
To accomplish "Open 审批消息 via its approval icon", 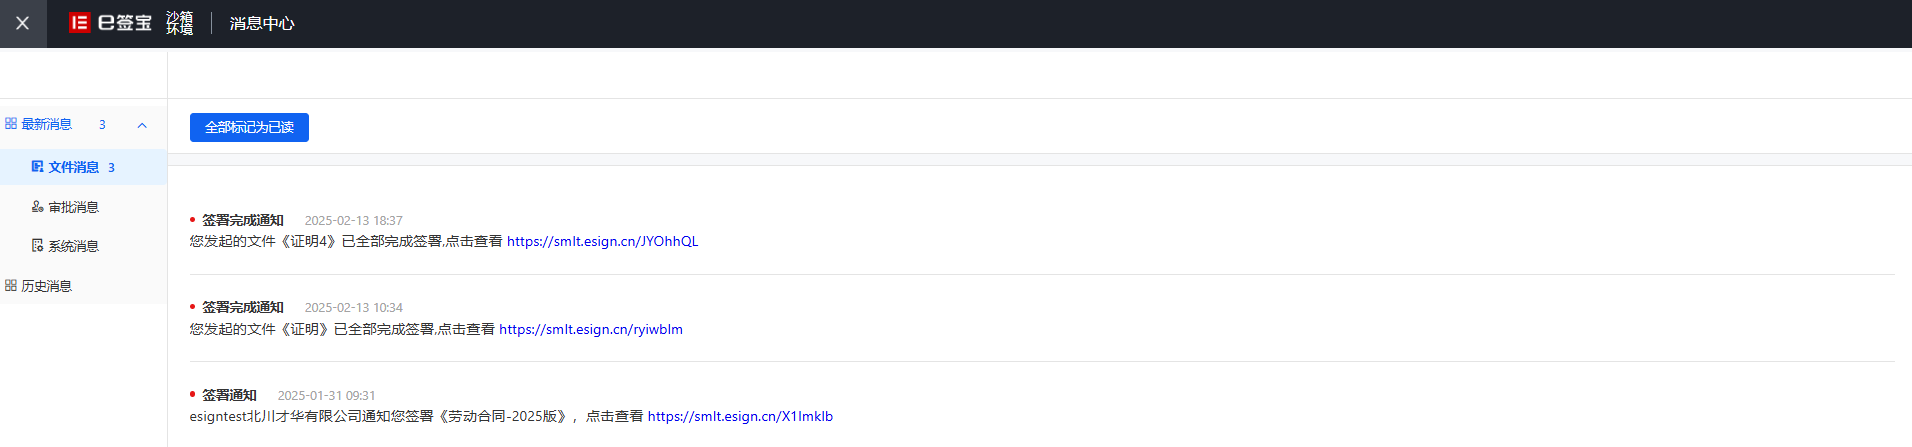I will coord(37,207).
